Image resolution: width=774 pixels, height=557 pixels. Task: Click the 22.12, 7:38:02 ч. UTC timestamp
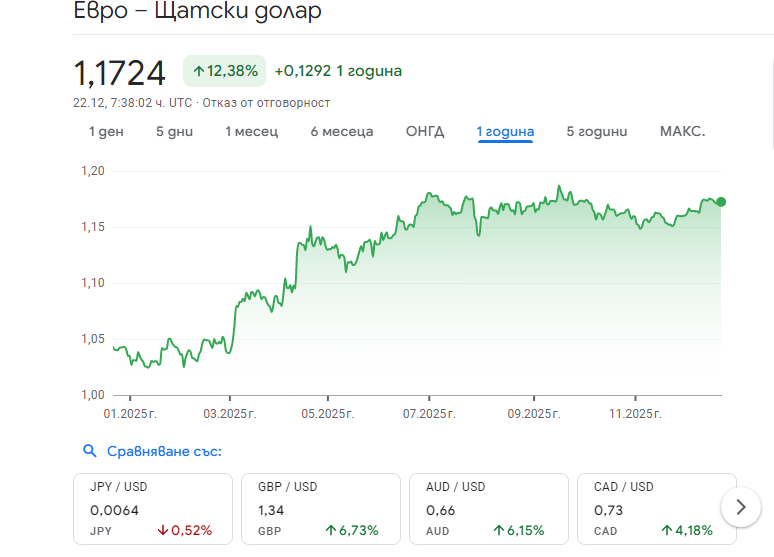point(132,103)
